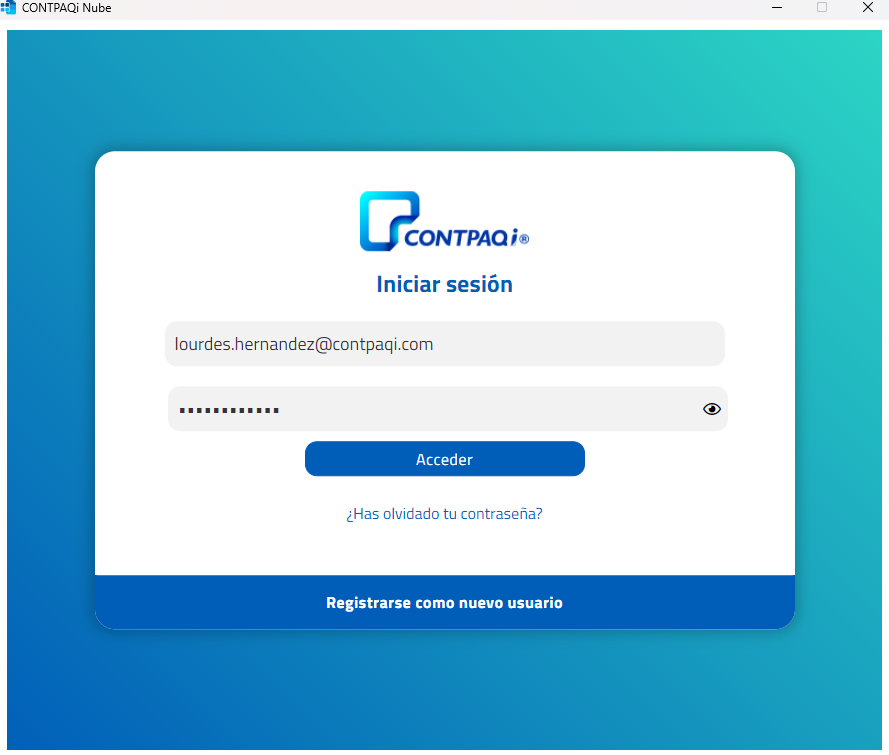Click the registered trademark symbol beside the logo
This screenshot has height=755, width=889.
[524, 239]
